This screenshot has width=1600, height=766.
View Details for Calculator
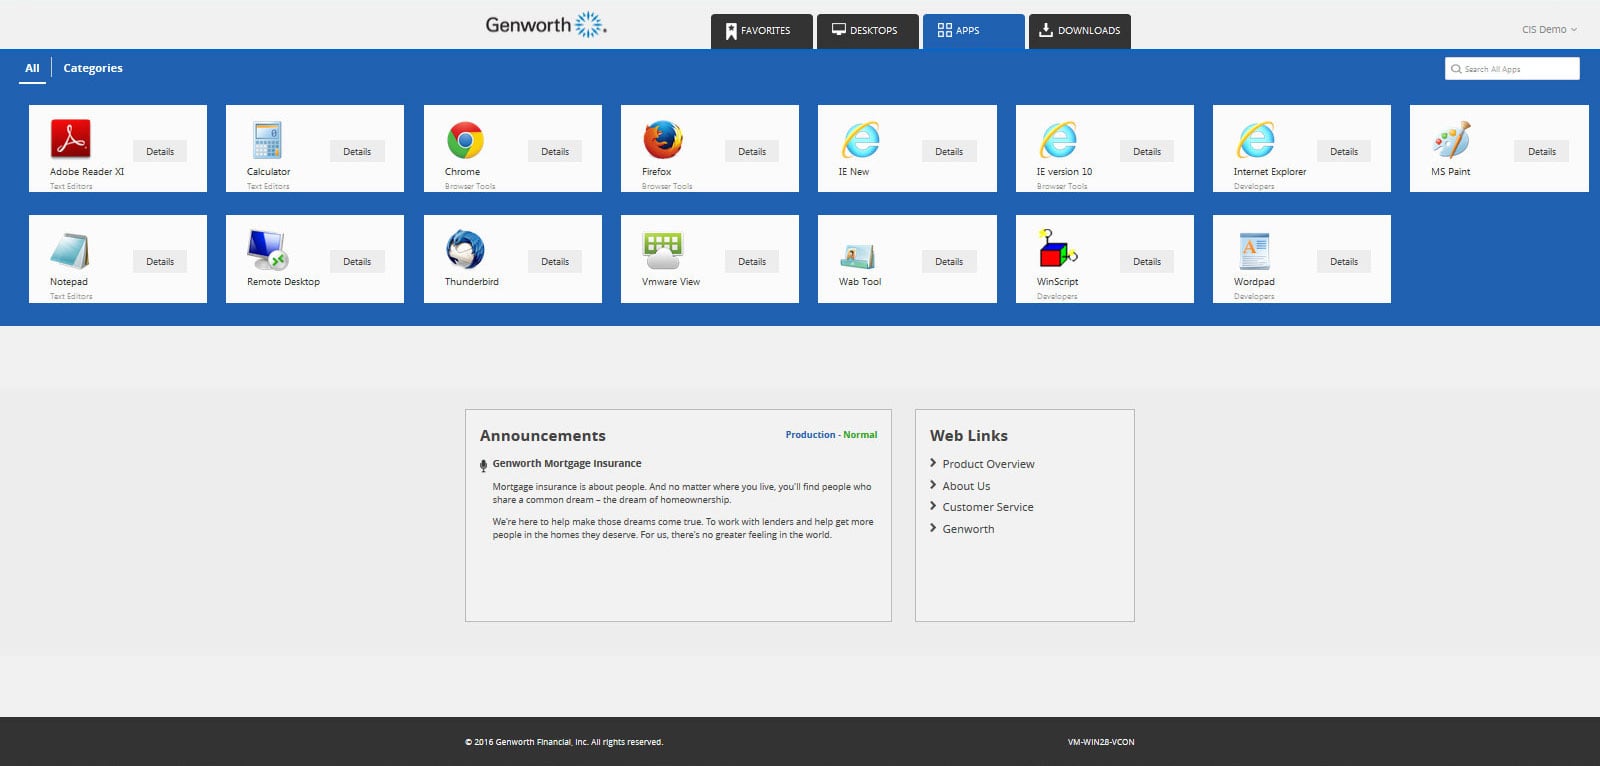coord(357,152)
